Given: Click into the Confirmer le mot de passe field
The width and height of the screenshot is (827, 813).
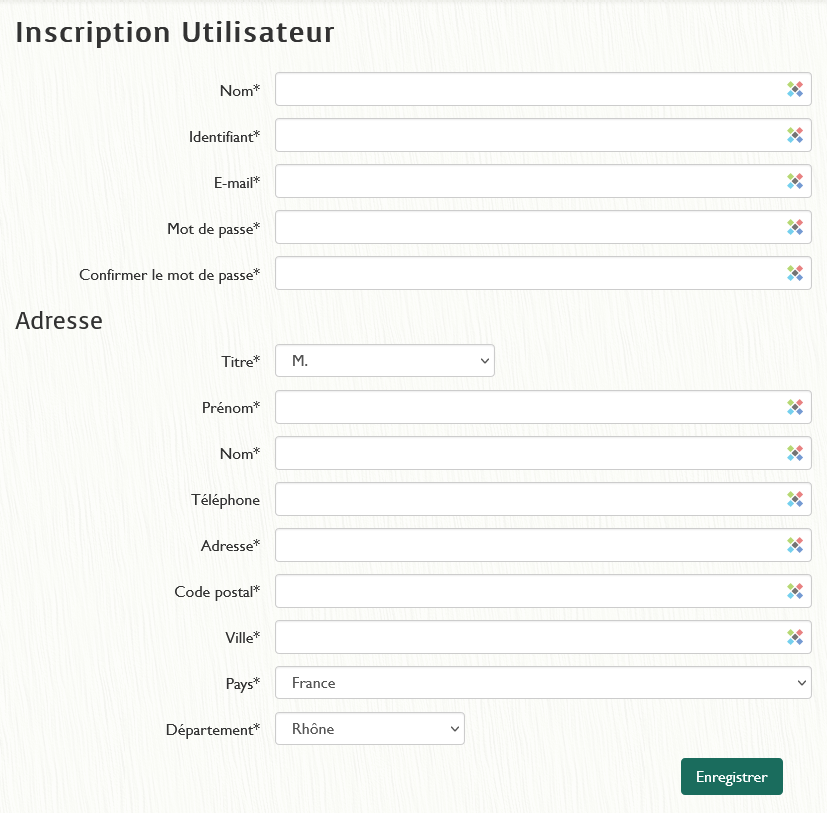Looking at the screenshot, I should (530, 273).
